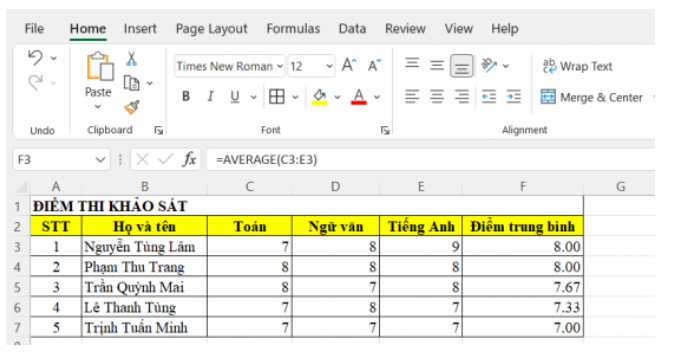Click the Undo arrow icon
Viewport: 673px width, 361px height.
36,58
